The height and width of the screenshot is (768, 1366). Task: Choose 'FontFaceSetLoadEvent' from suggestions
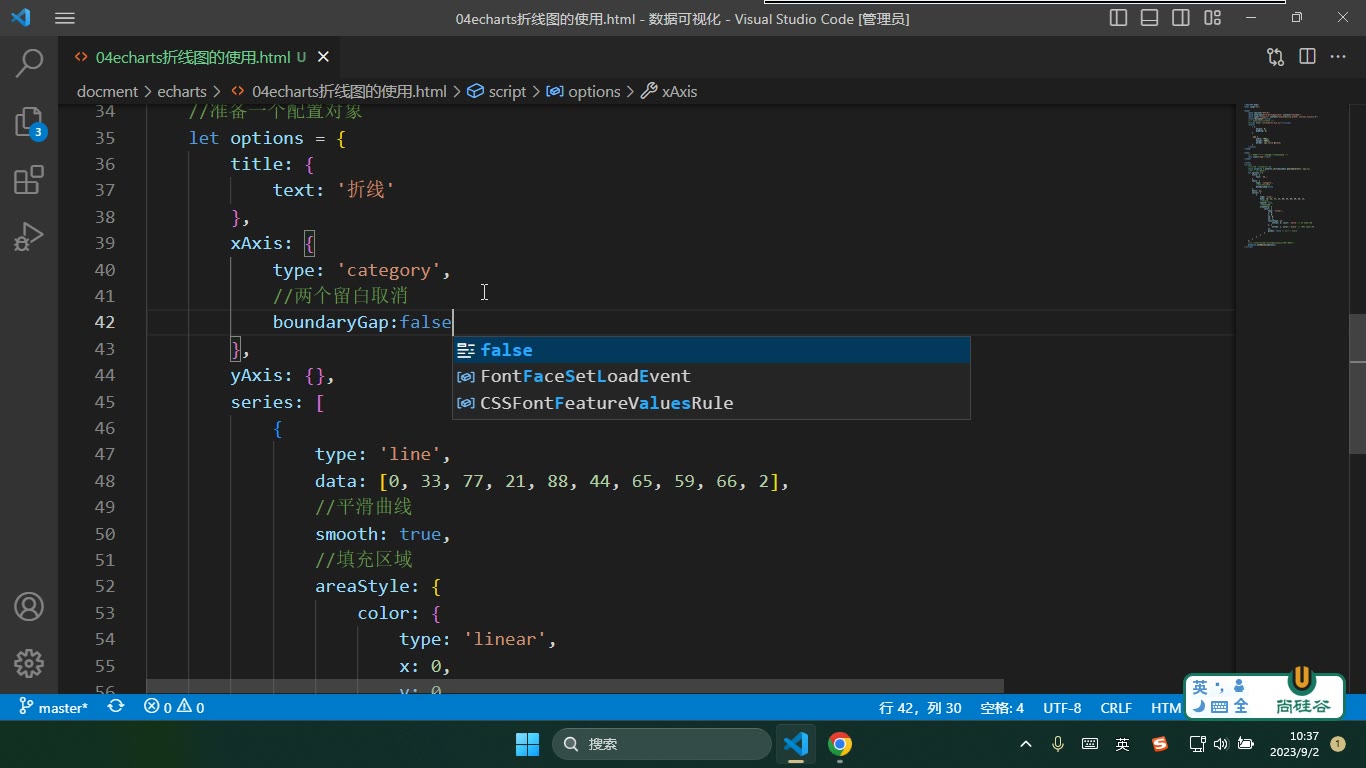(x=711, y=376)
